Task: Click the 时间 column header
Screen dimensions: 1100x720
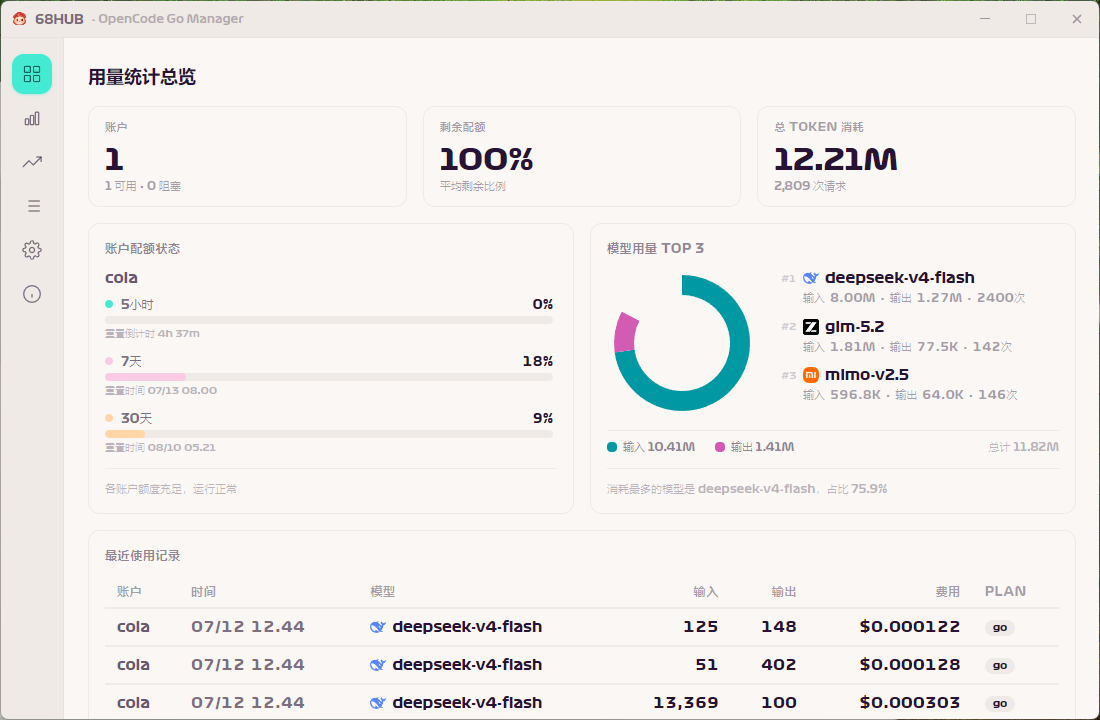Action: point(203,592)
